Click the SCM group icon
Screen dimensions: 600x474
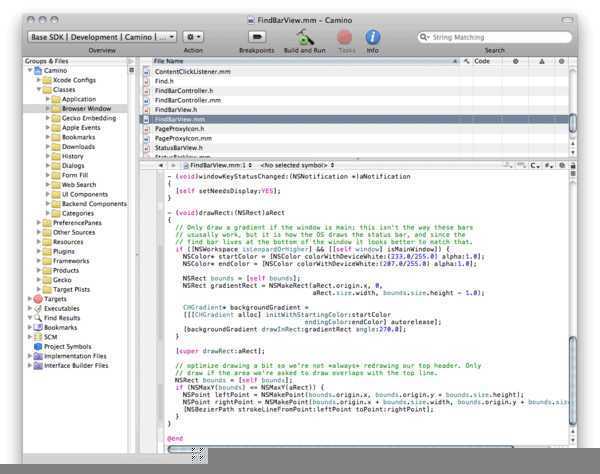pos(38,337)
